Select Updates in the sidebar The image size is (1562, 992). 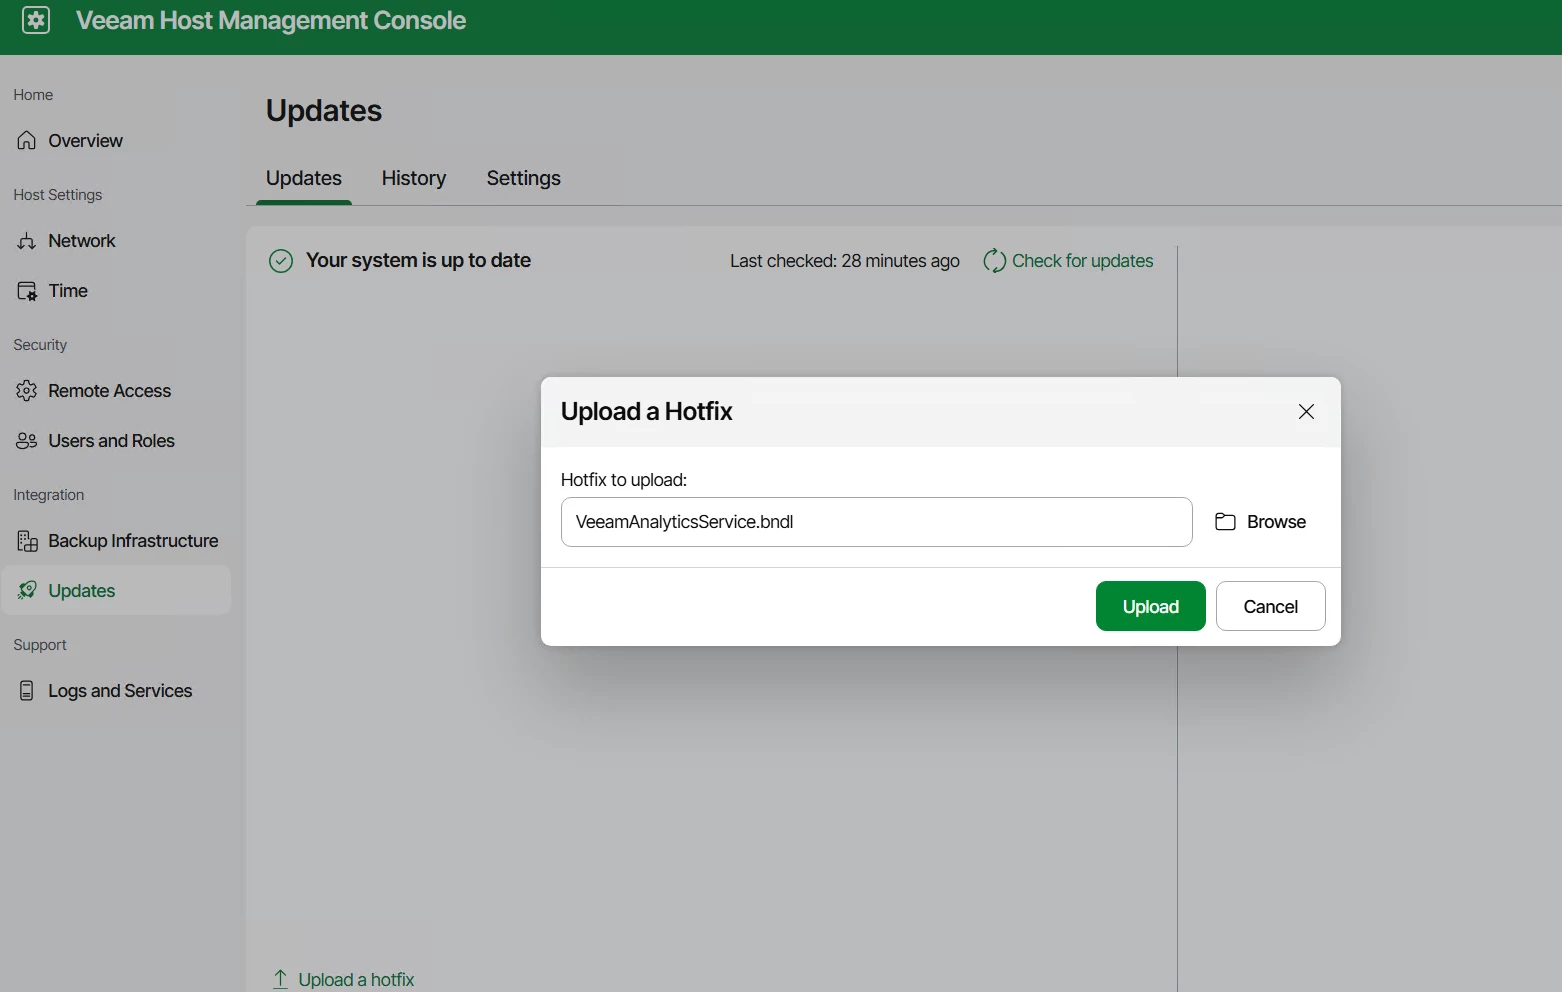tap(116, 590)
